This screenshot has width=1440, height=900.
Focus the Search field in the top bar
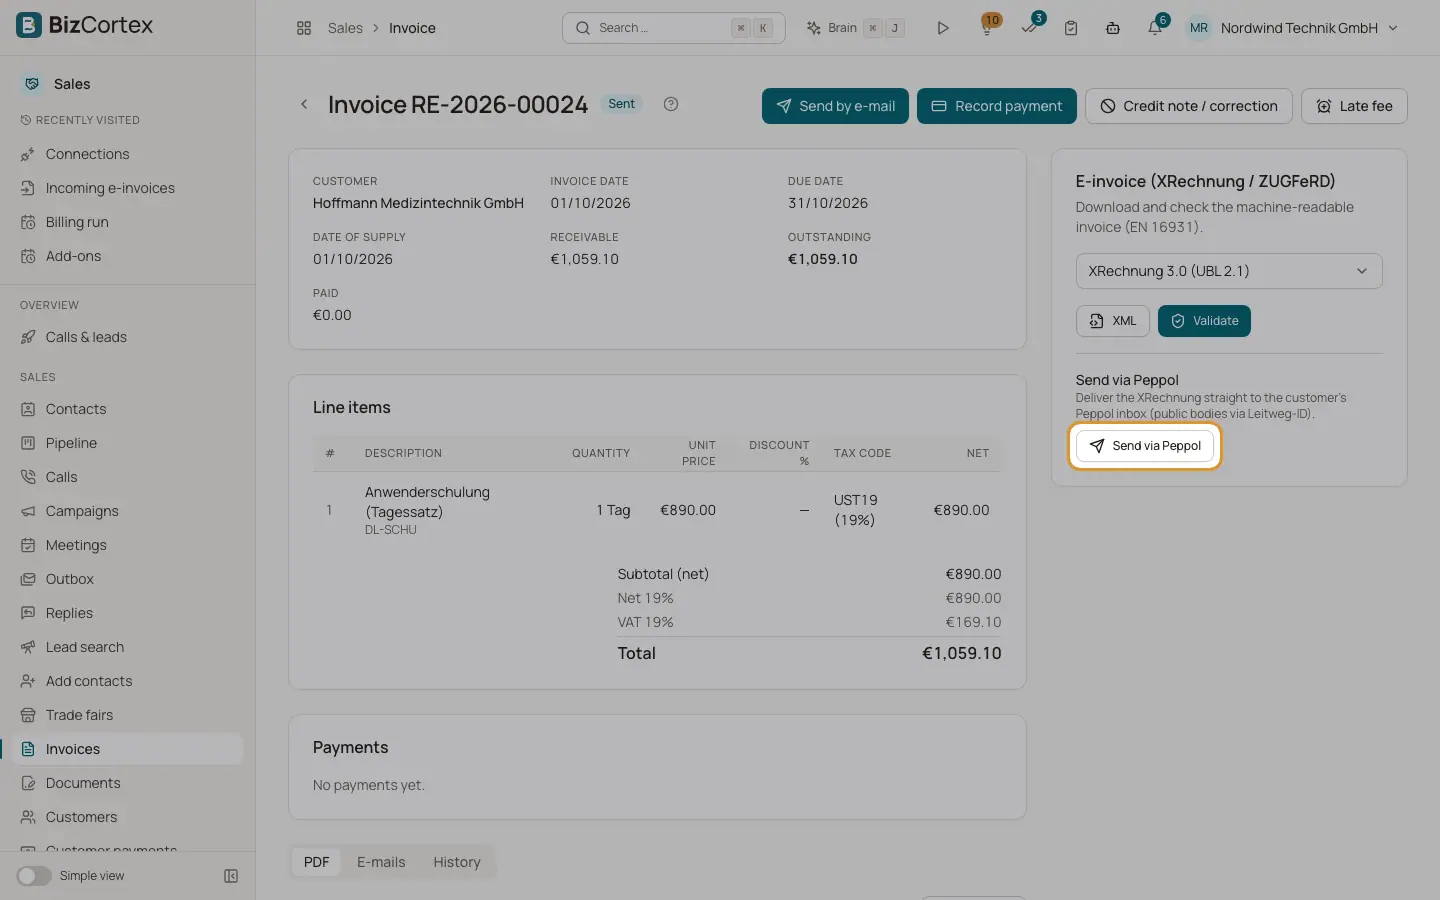674,28
